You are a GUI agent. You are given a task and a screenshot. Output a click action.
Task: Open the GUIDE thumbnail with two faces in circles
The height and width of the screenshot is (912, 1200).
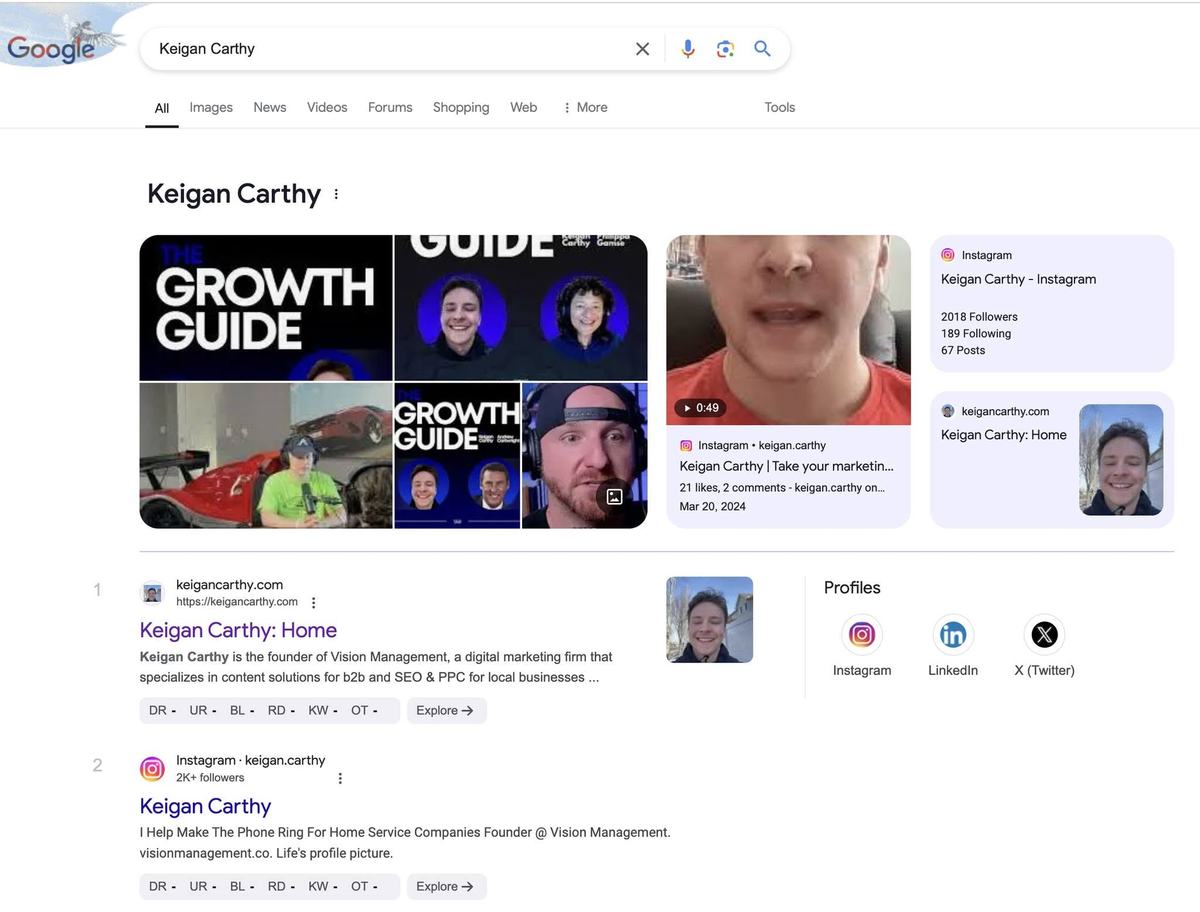(x=521, y=308)
